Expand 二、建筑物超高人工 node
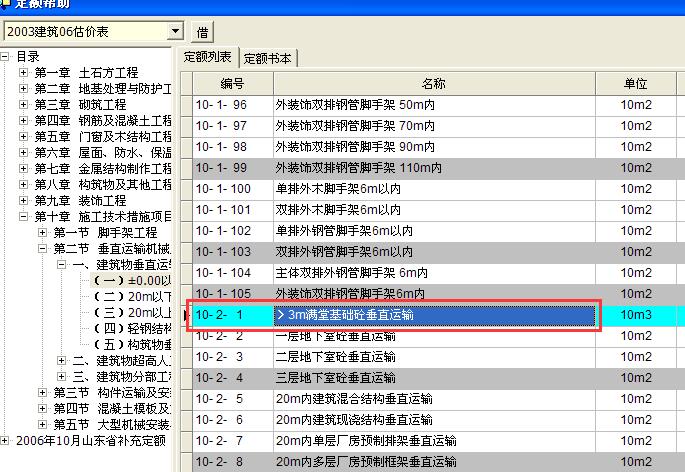Screen dimensions: 685x472 point(62,361)
